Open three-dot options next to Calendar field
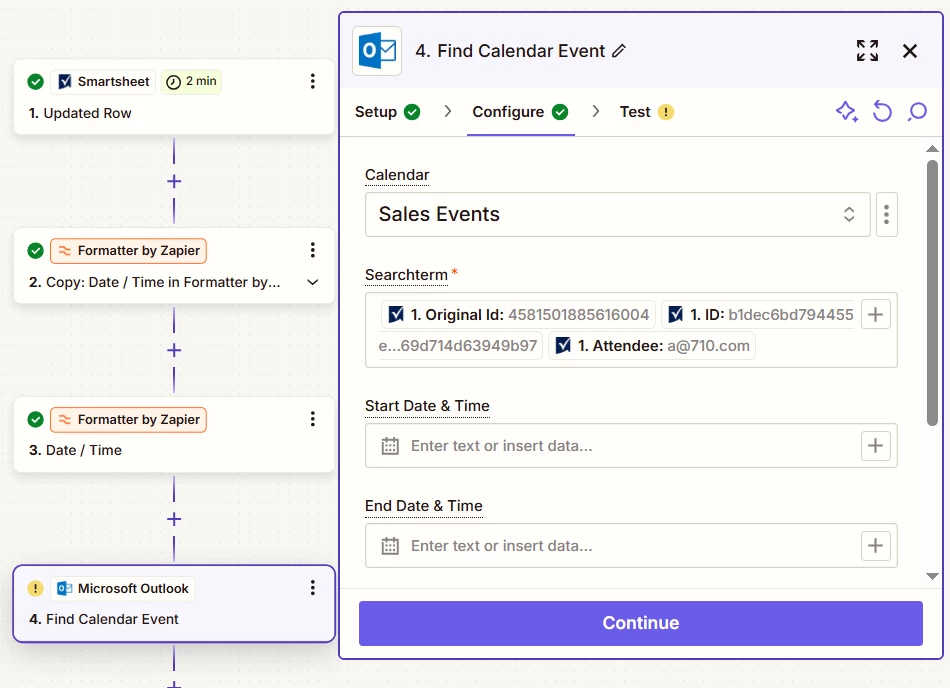Image resolution: width=950 pixels, height=688 pixels. [886, 214]
